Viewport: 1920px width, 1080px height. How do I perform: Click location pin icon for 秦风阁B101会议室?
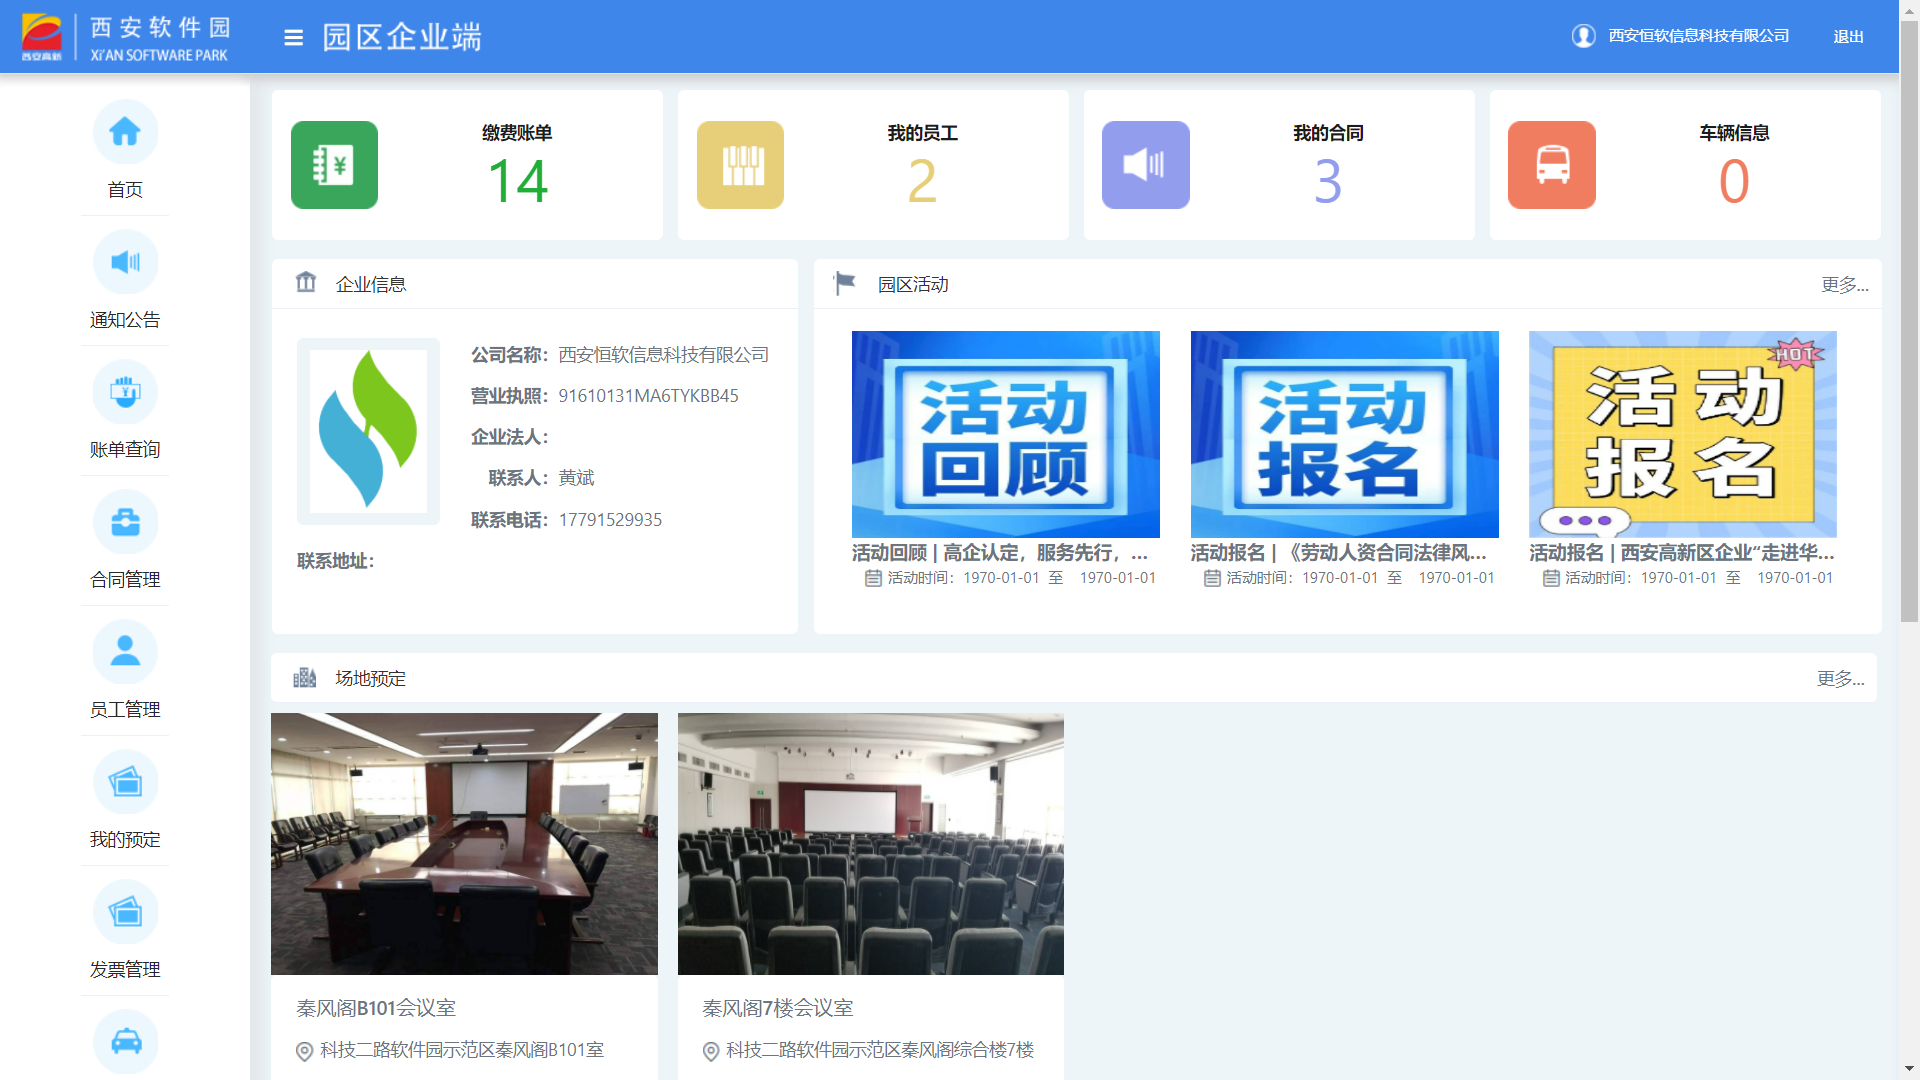click(x=305, y=1051)
